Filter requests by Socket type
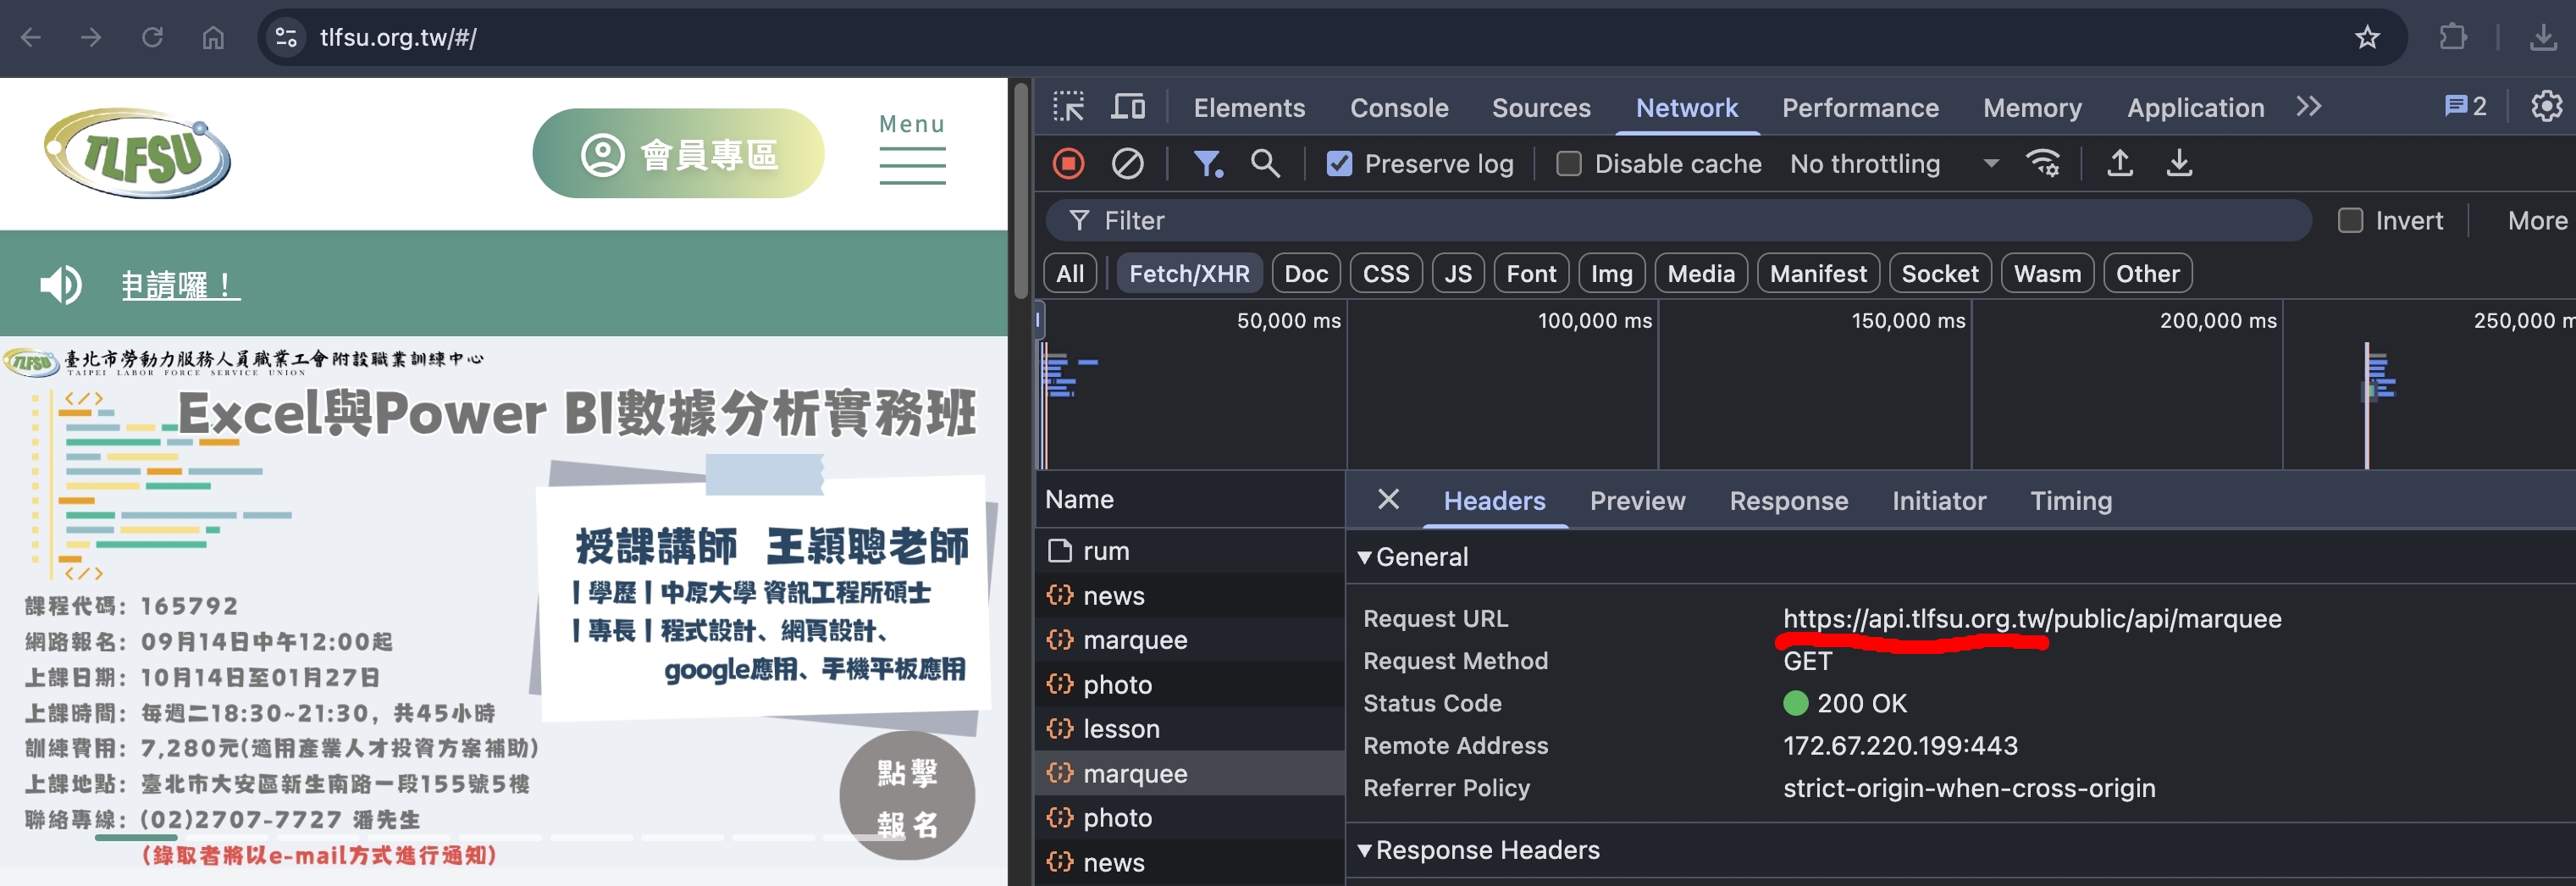This screenshot has width=2576, height=886. coord(1940,273)
